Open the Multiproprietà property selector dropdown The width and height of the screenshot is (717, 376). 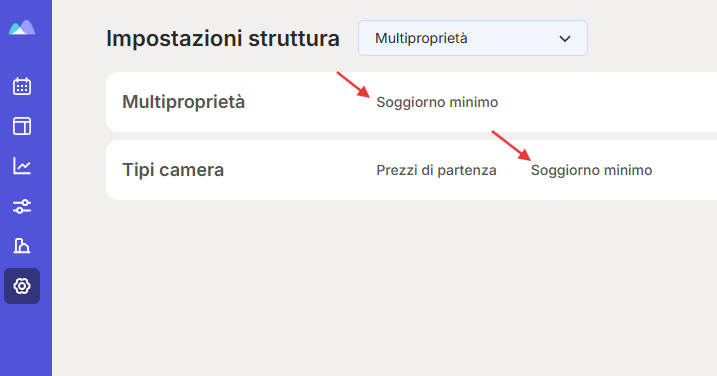(x=472, y=38)
